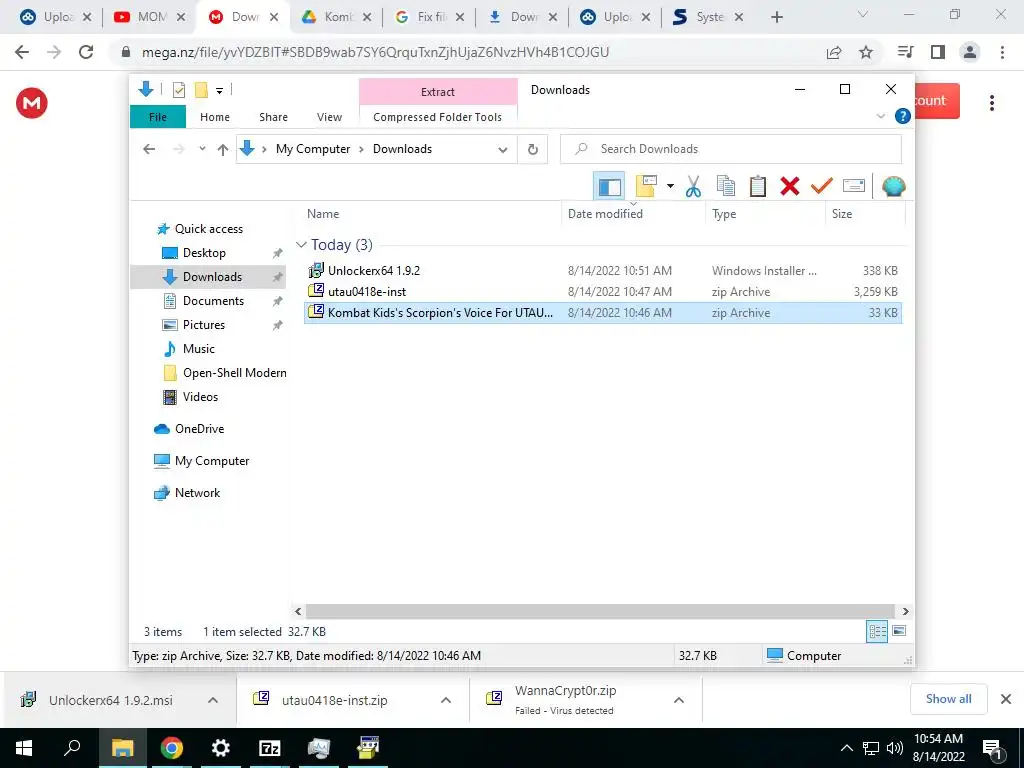Open recent locations dropdown in Explorer
The width and height of the screenshot is (1024, 768).
click(202, 149)
